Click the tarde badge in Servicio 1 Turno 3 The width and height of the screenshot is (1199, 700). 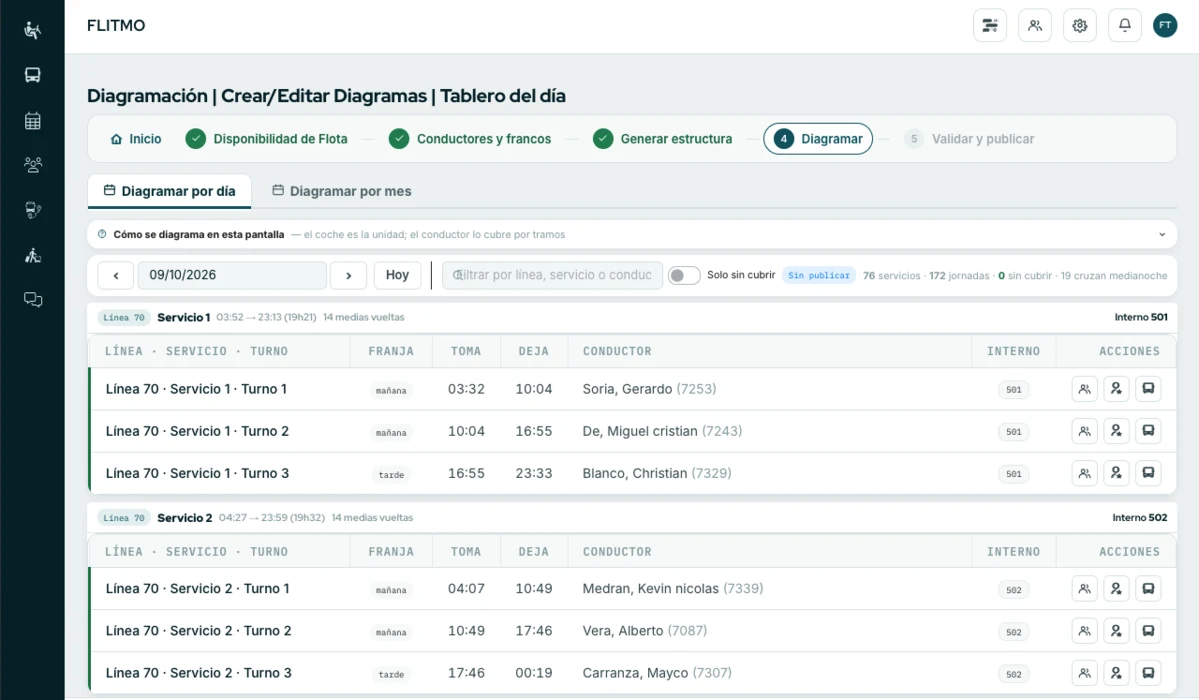click(x=392, y=474)
